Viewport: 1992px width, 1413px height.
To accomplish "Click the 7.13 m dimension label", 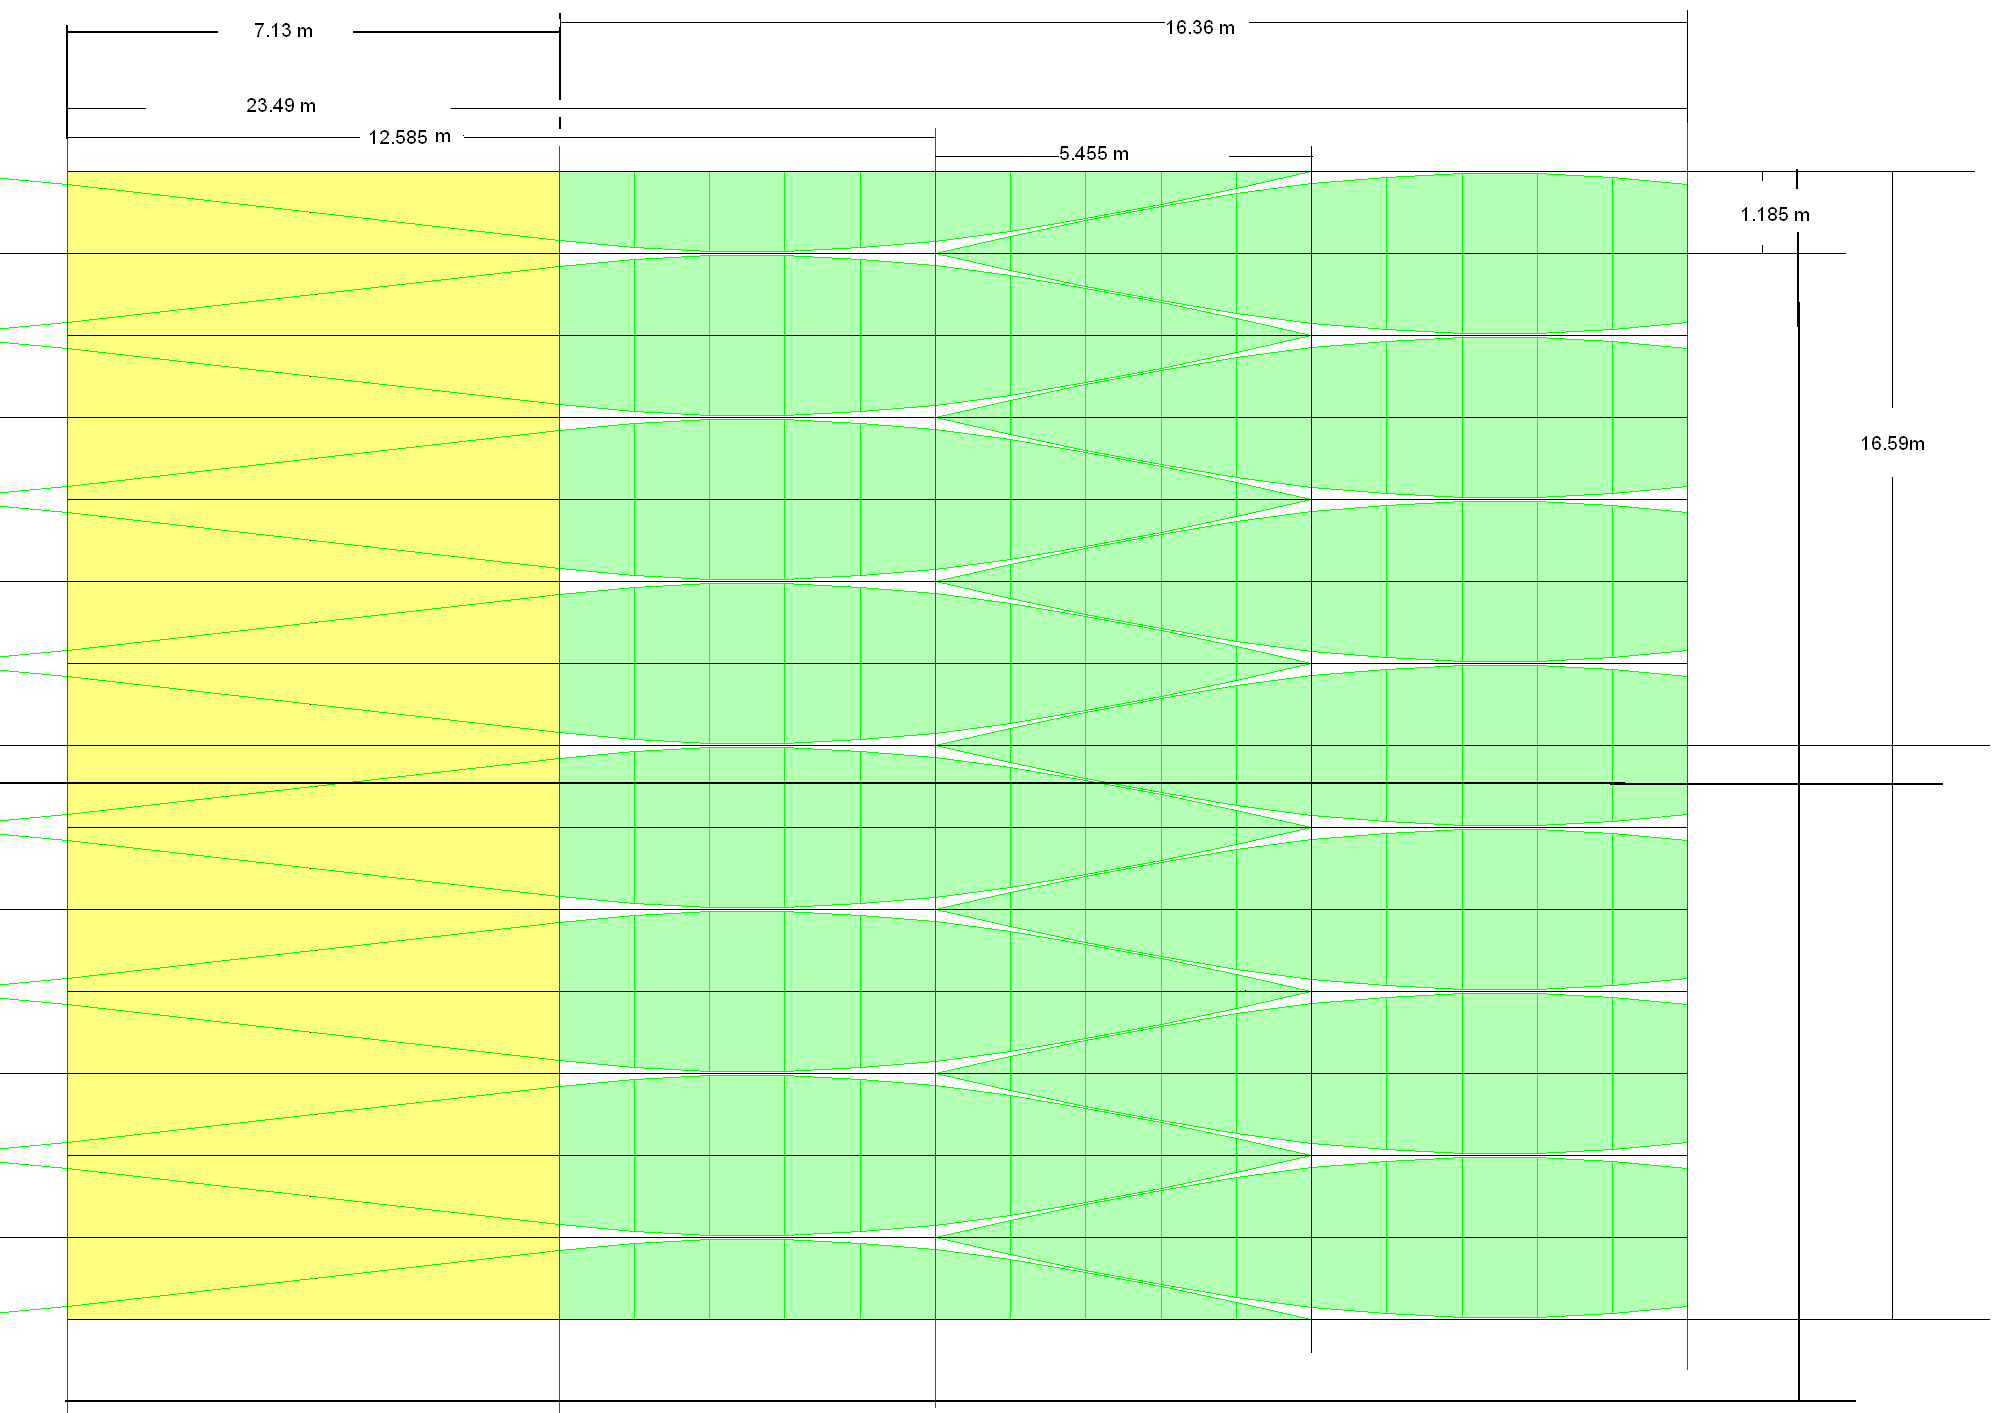I will coord(283,31).
